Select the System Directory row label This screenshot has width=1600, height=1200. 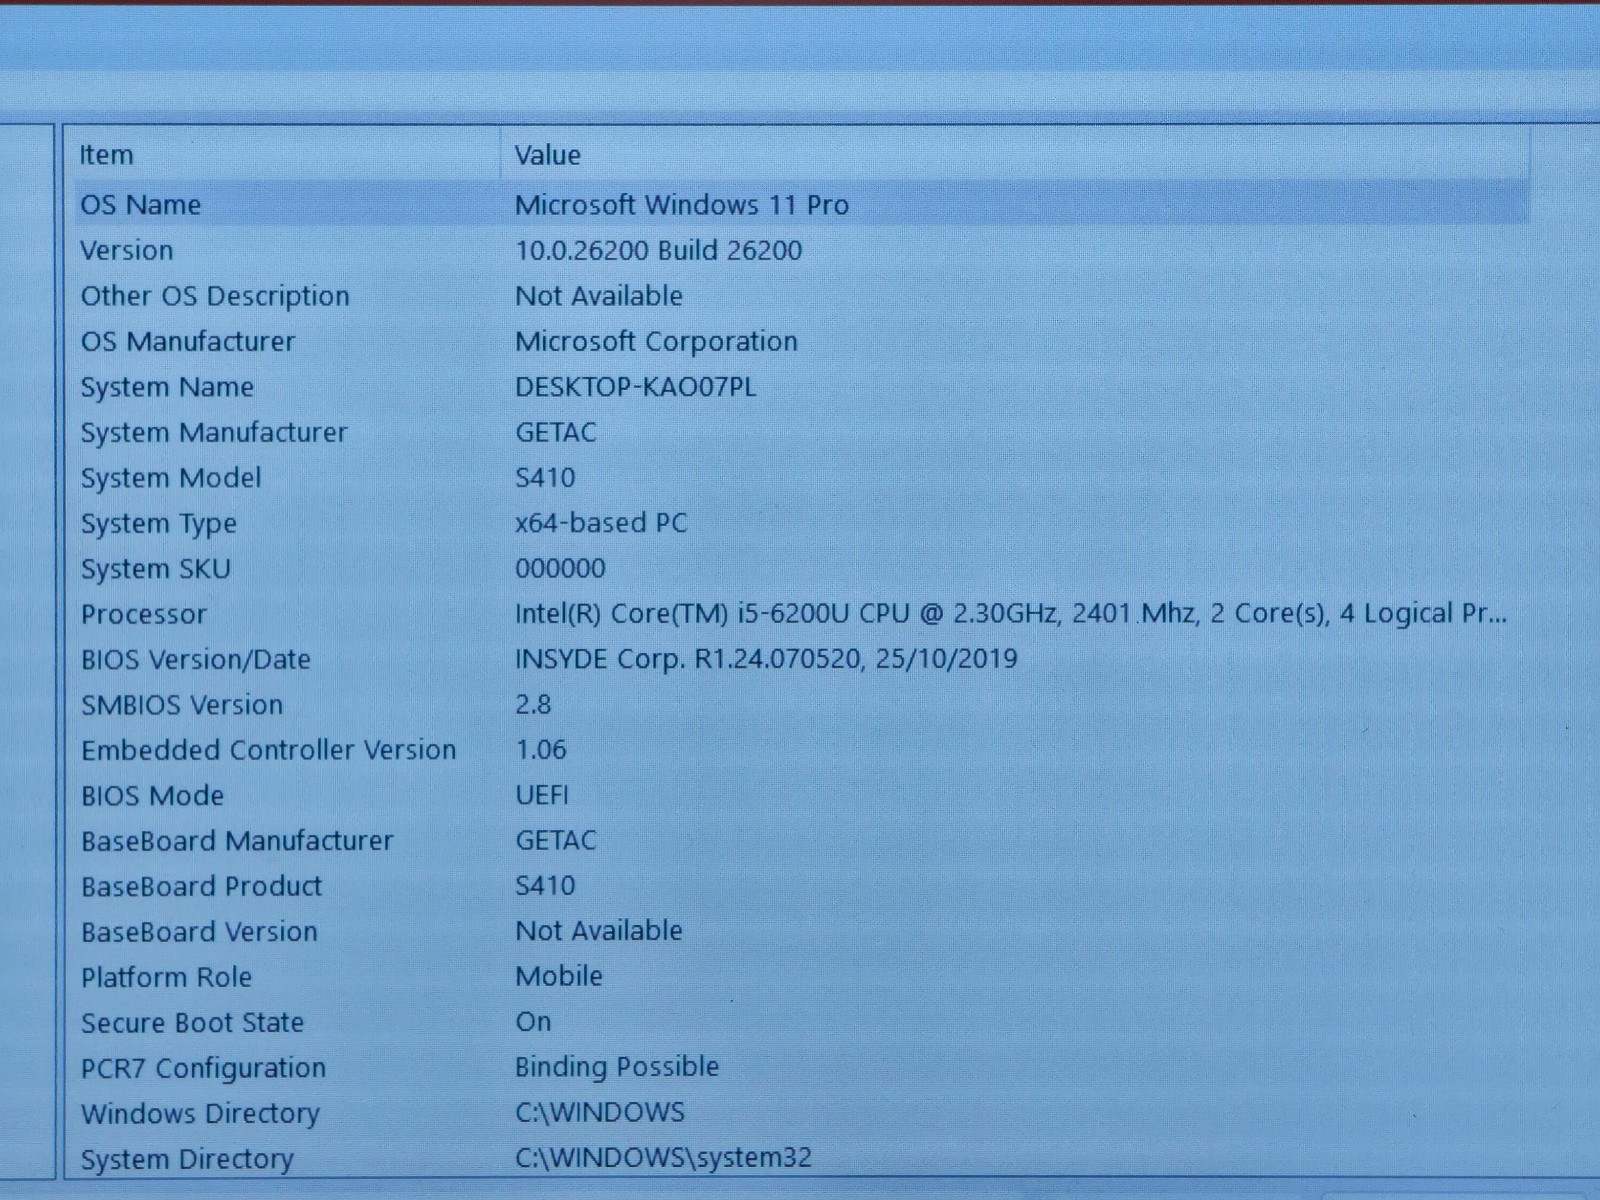(x=187, y=1160)
